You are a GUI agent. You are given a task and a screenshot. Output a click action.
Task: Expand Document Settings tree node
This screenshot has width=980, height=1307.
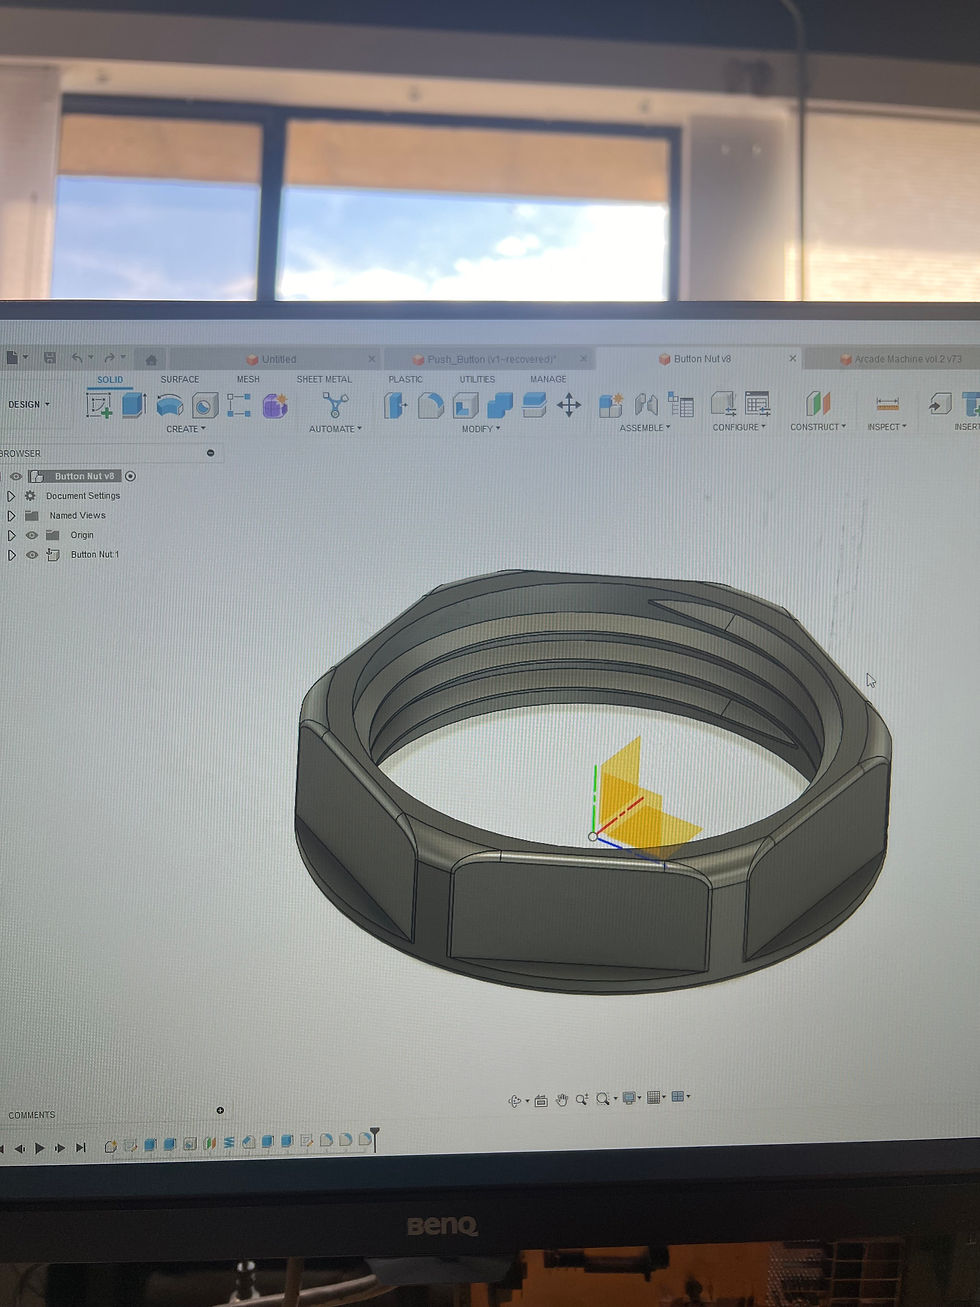[11, 496]
